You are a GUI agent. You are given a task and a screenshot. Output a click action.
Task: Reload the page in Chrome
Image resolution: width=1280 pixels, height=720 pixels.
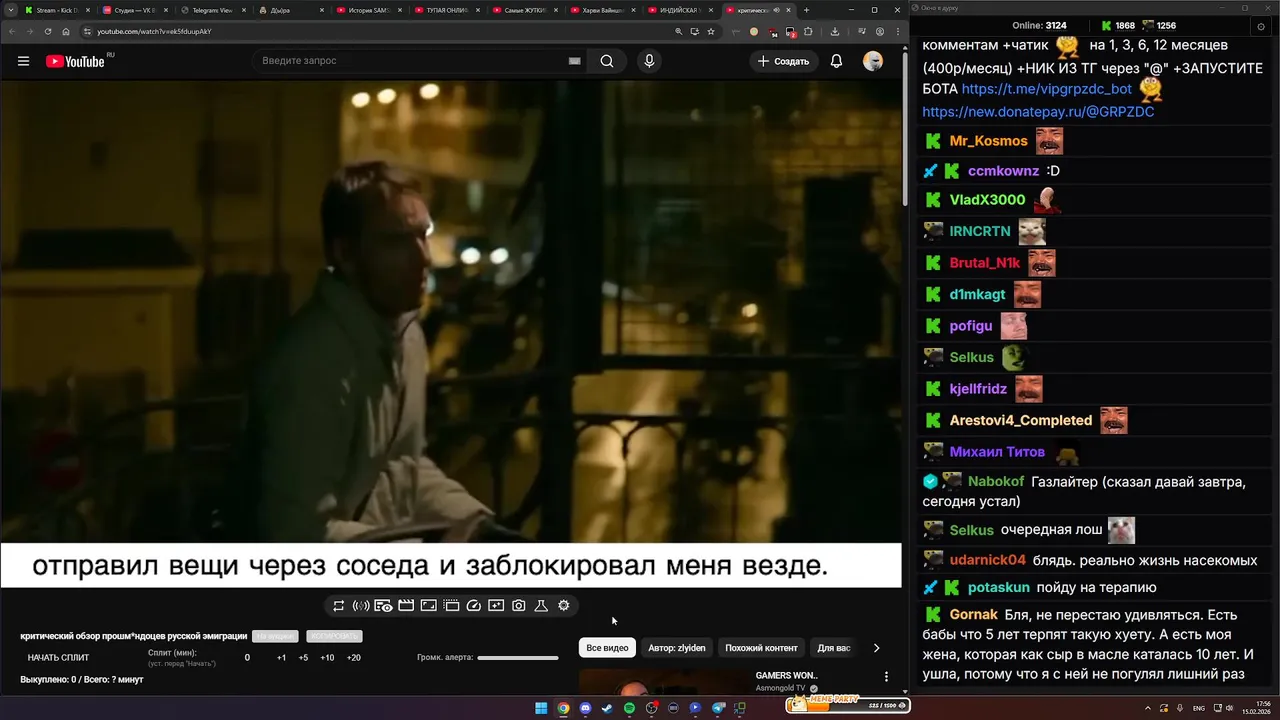click(x=47, y=31)
